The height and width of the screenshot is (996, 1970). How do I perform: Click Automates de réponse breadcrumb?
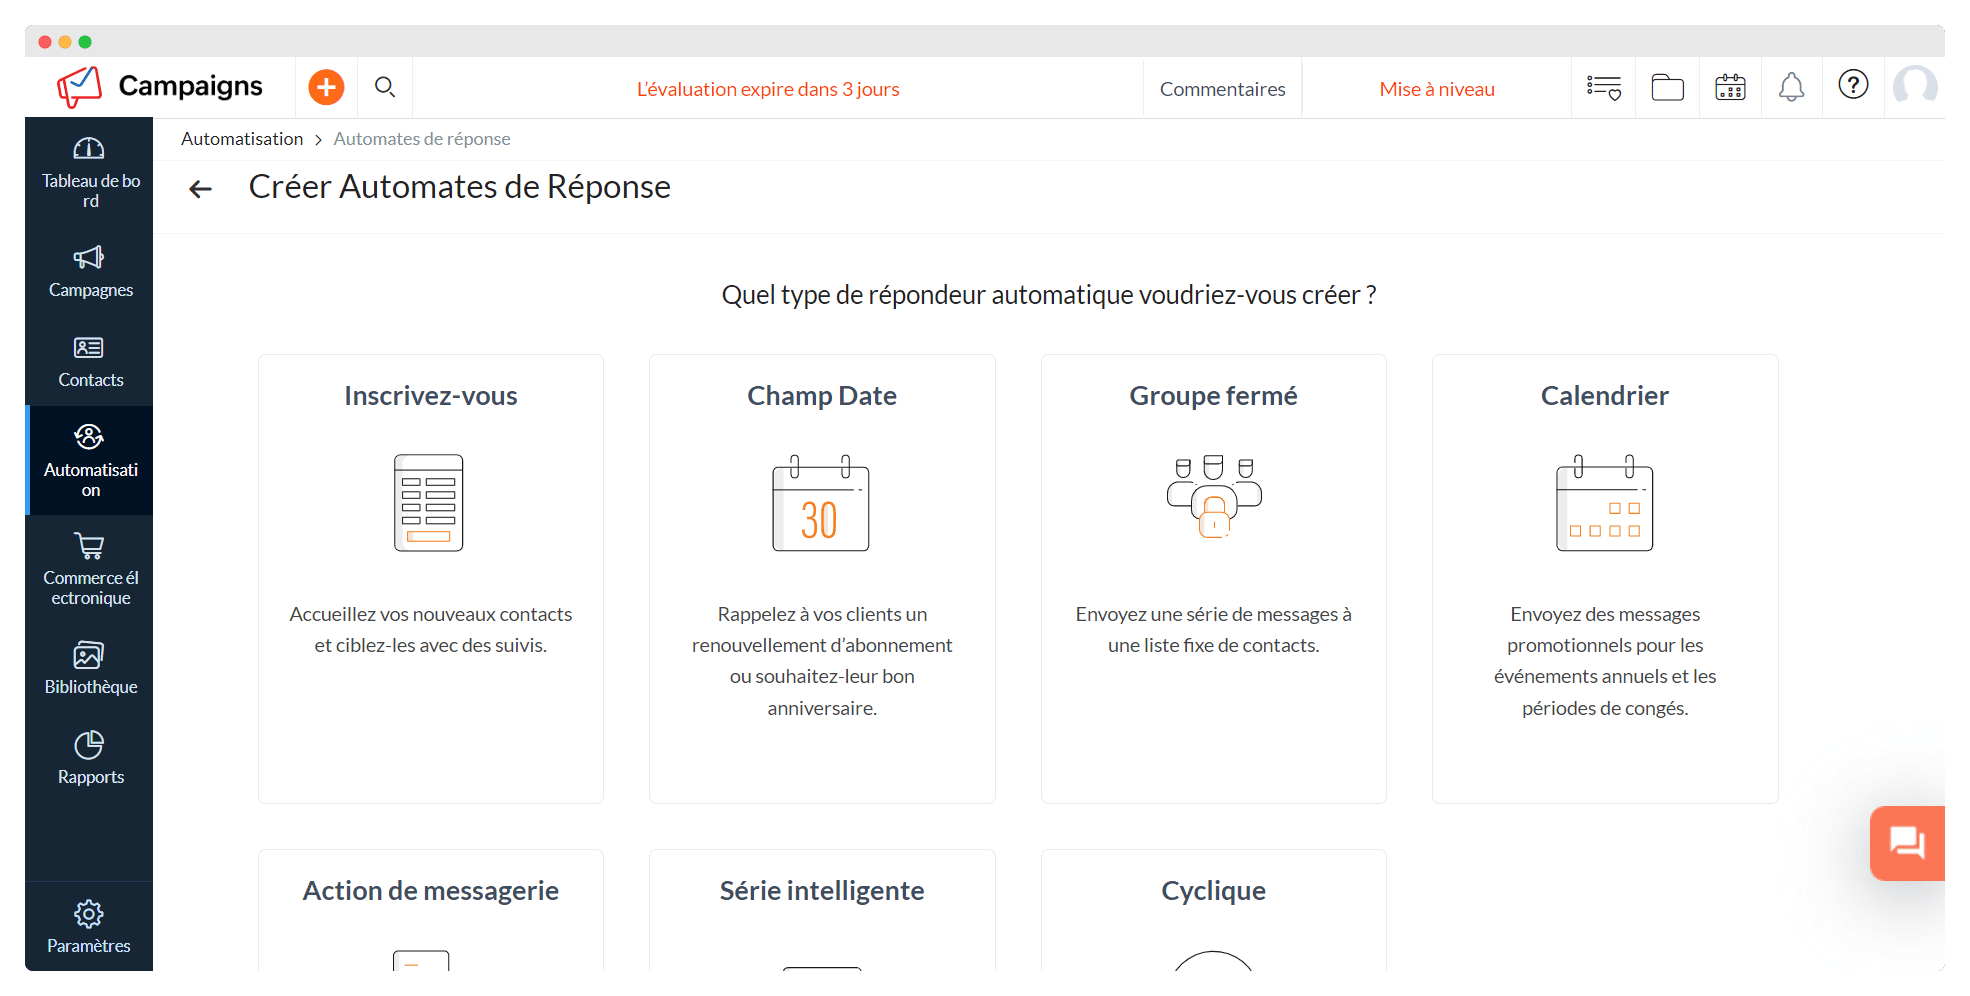(x=422, y=139)
